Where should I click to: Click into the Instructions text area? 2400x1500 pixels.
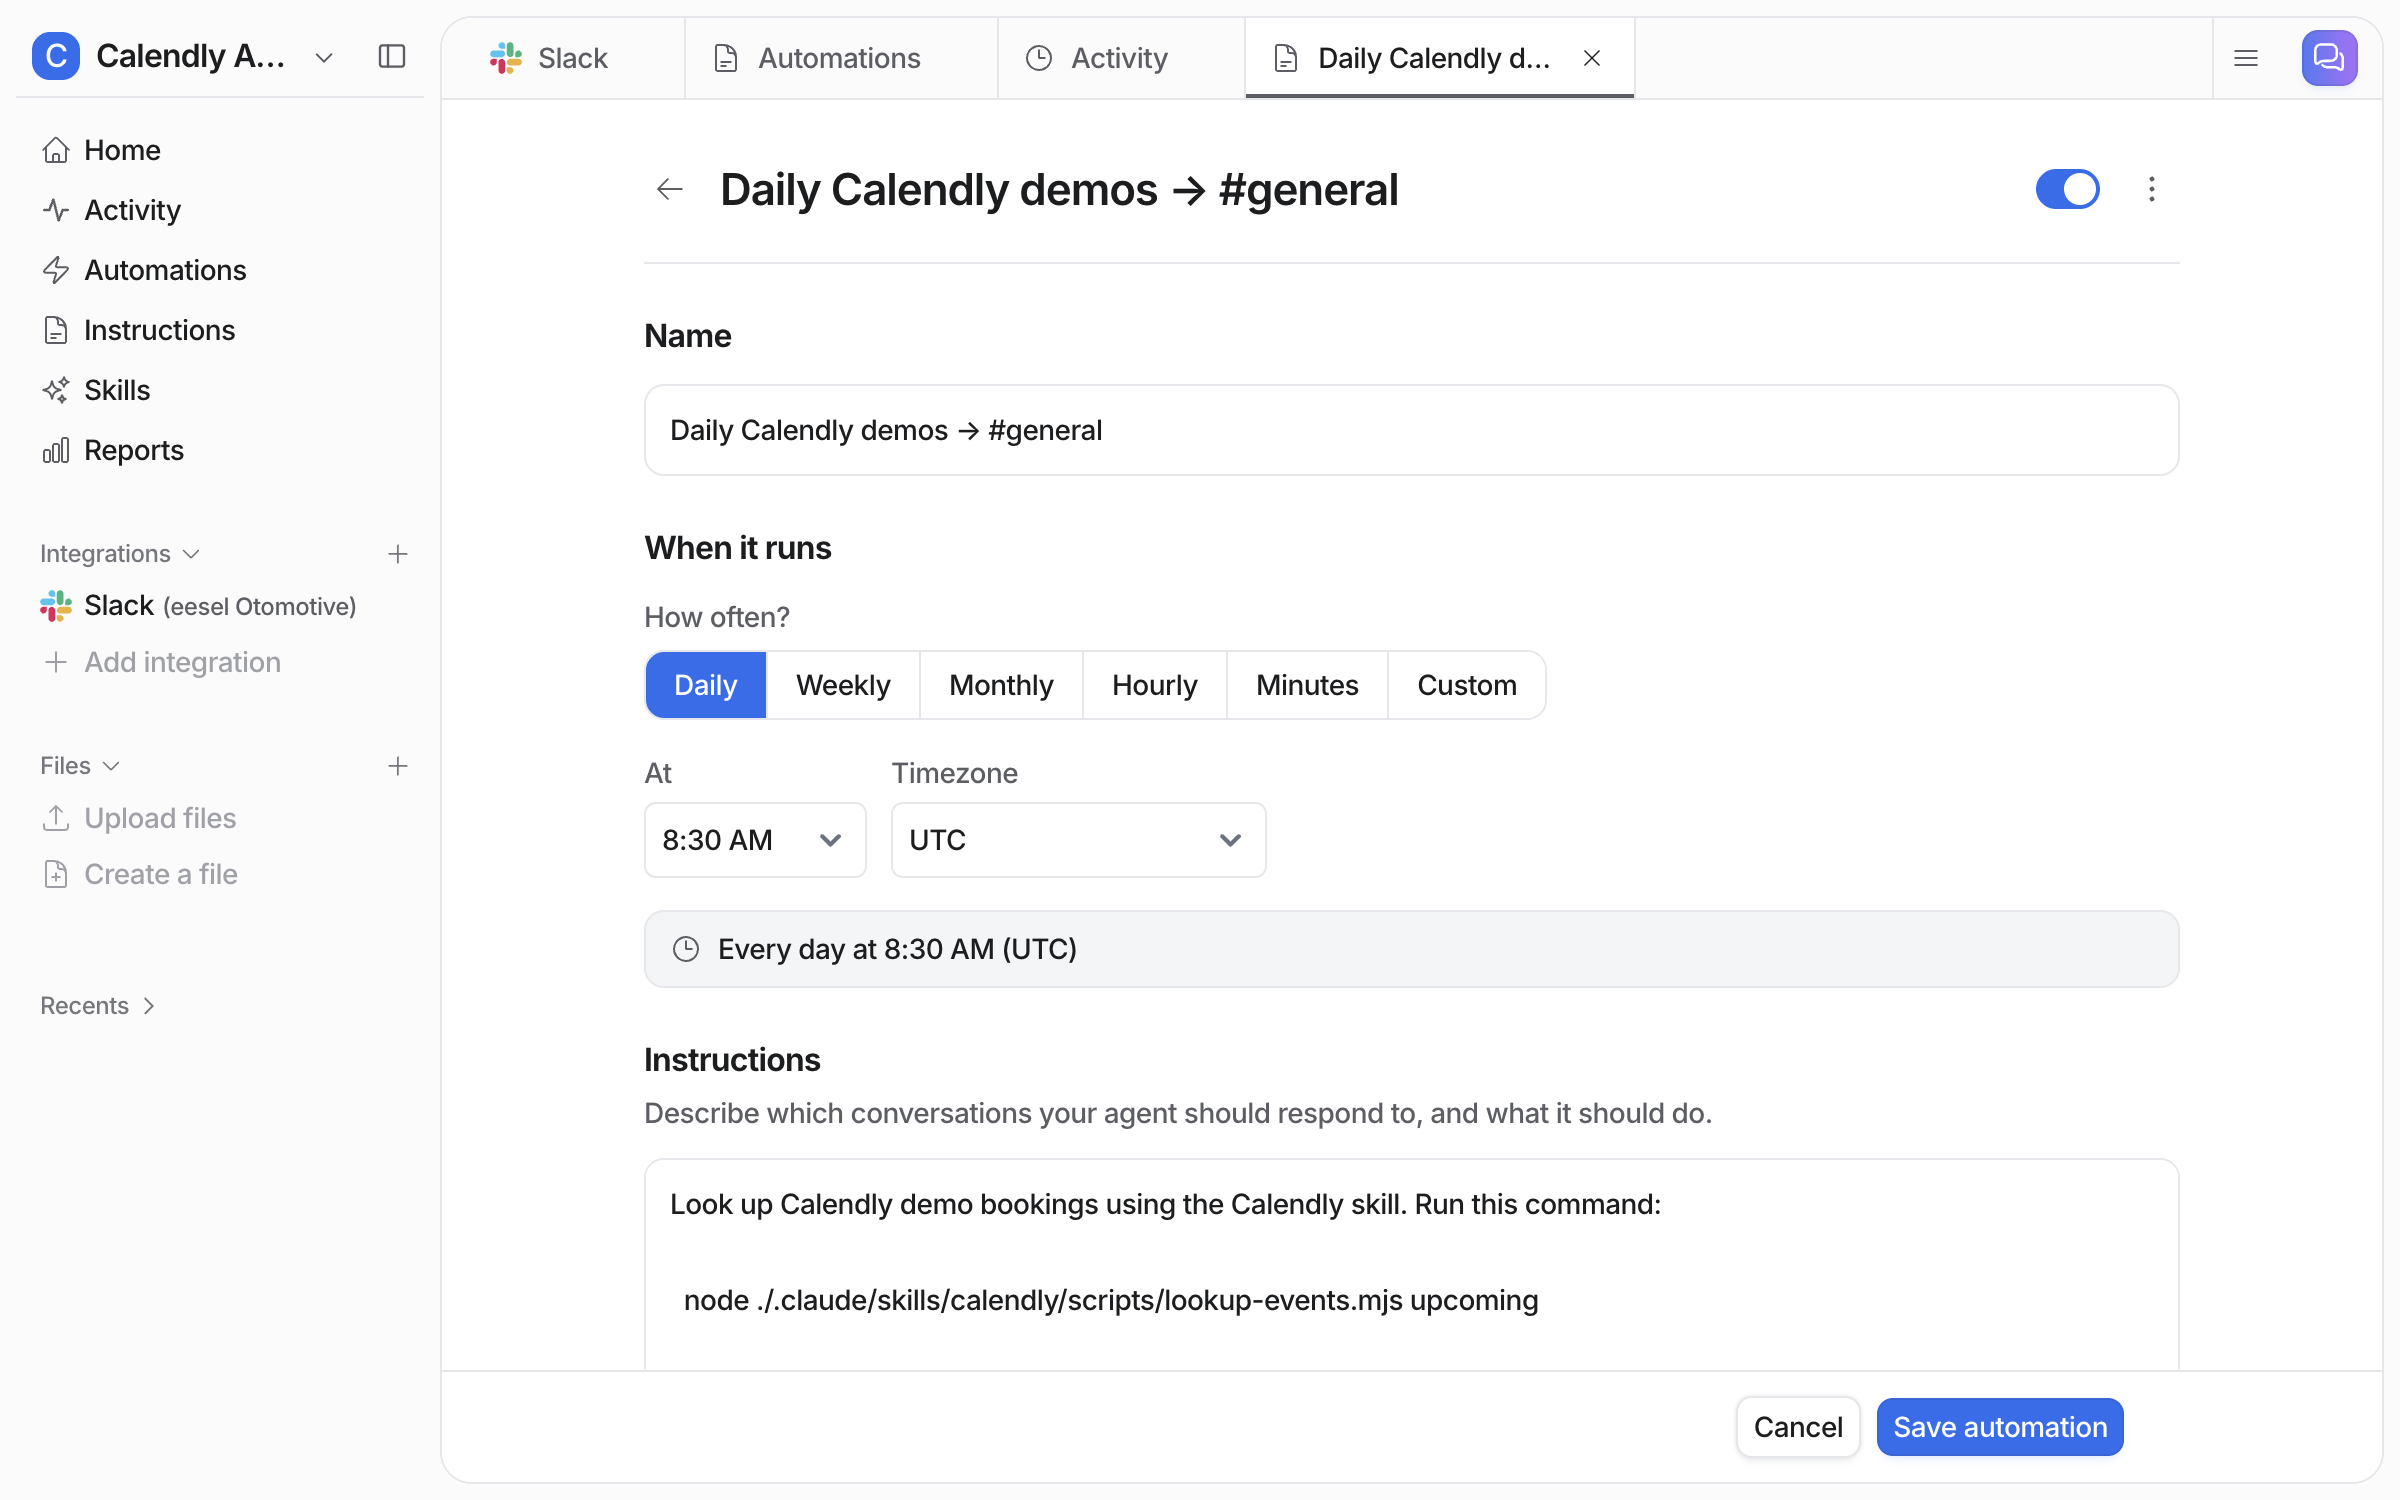tap(1411, 1265)
